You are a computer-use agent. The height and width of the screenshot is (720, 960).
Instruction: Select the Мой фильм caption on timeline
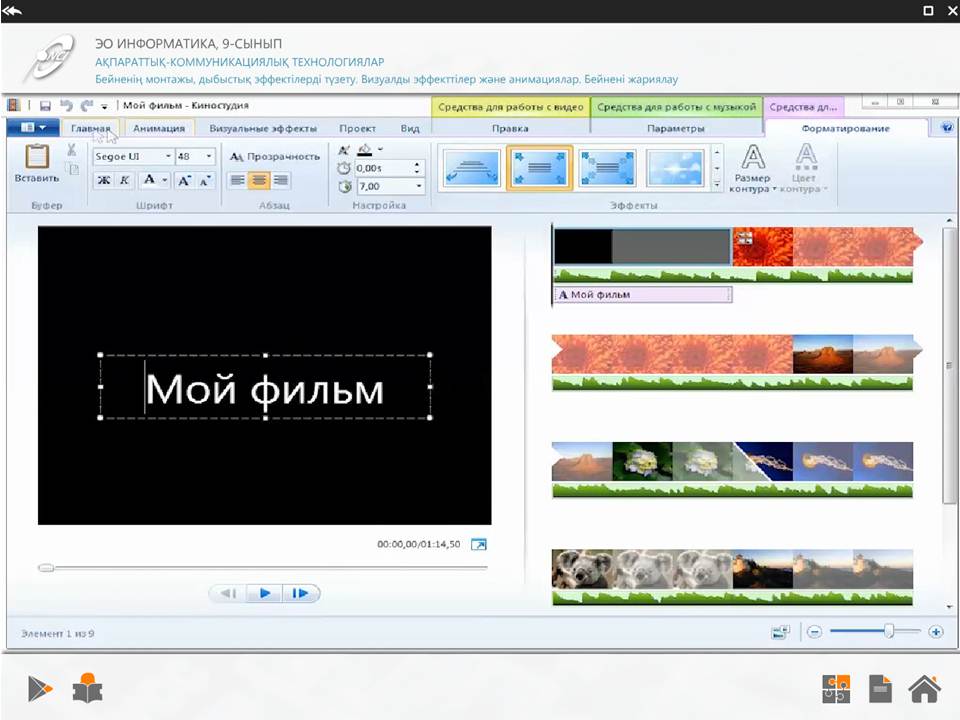click(643, 294)
